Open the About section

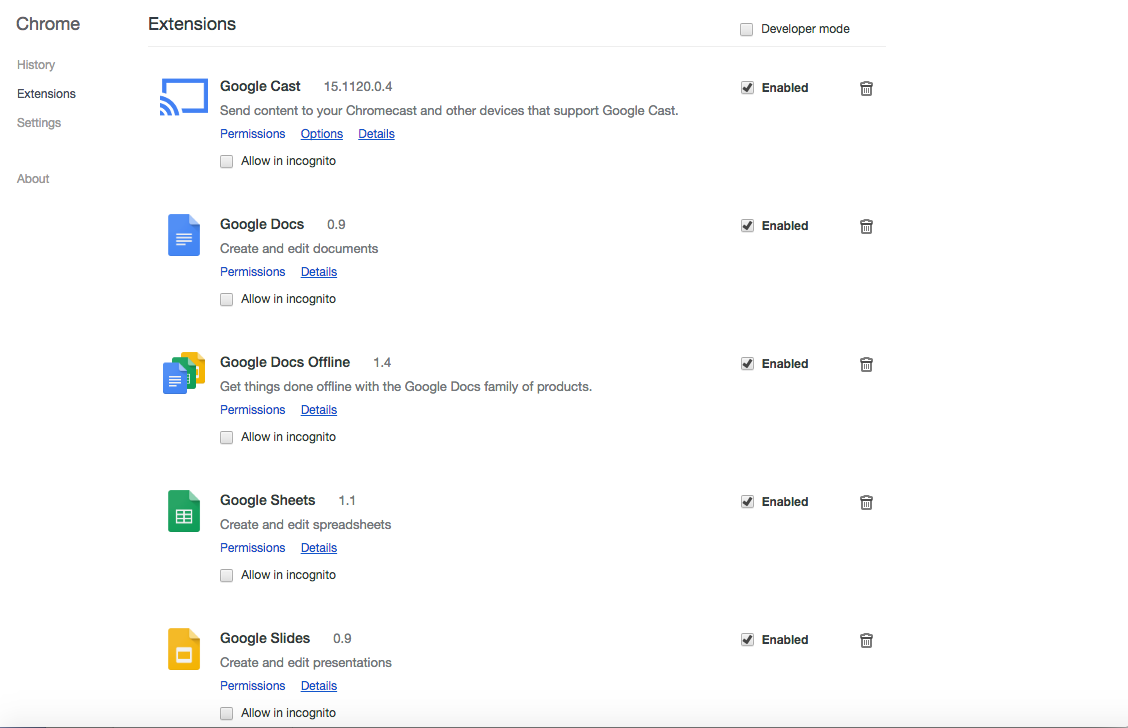[33, 179]
